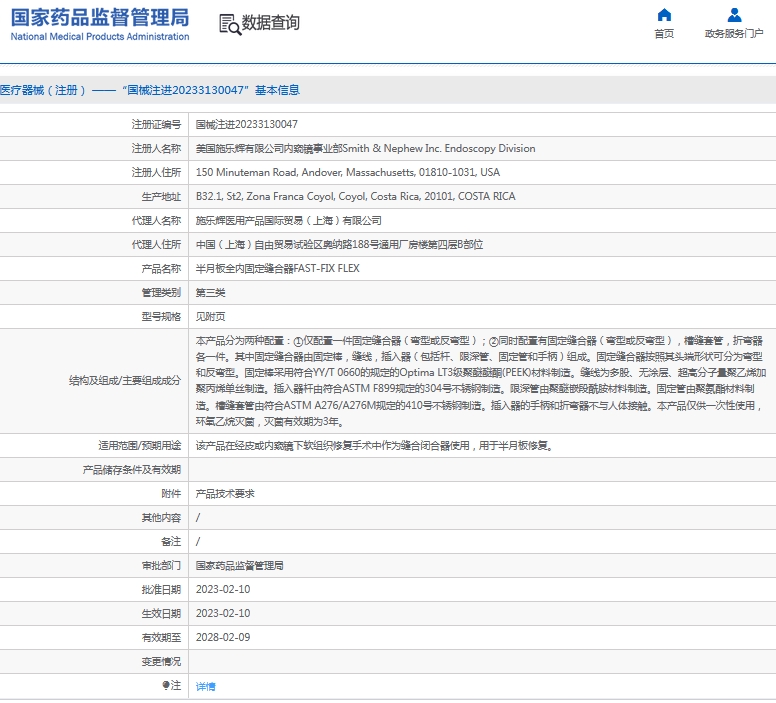
Task: Click the 结构及组成/主要组成成分 label
Action: (125, 381)
